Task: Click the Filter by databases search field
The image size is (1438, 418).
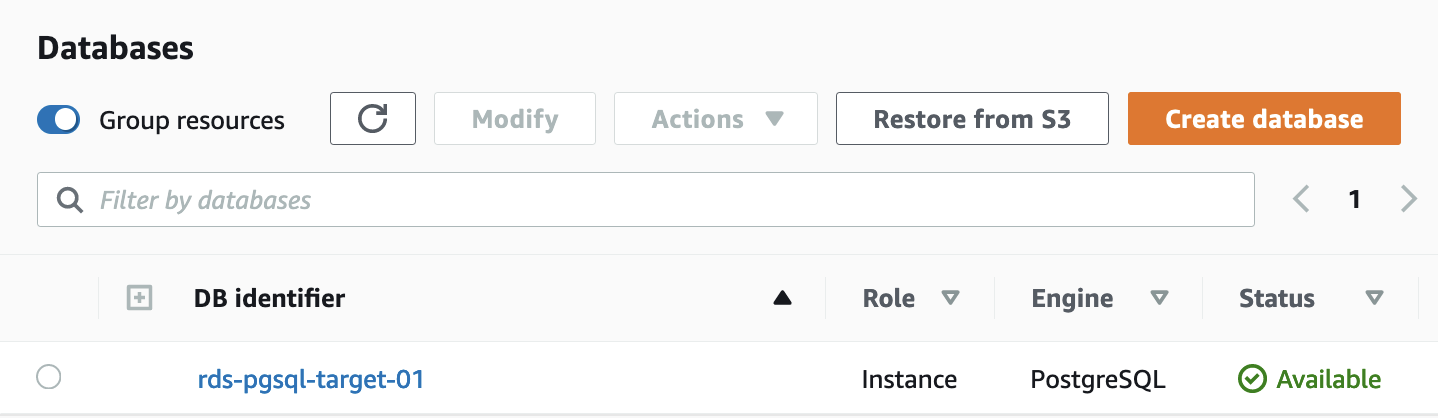Action: pos(660,200)
